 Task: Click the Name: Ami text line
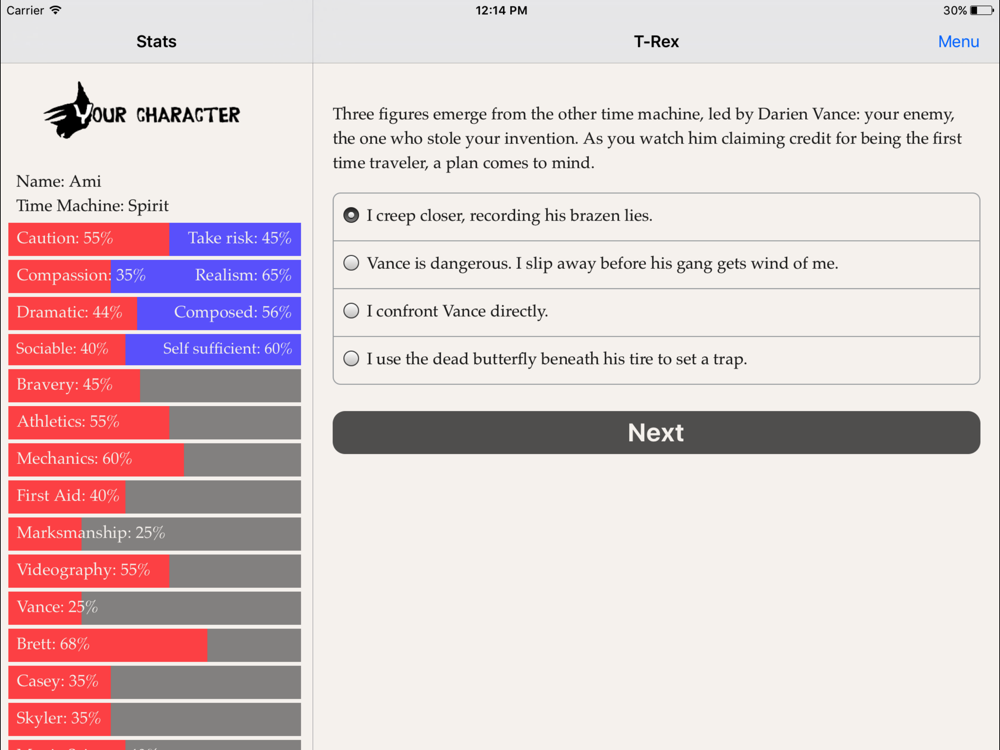coord(59,181)
